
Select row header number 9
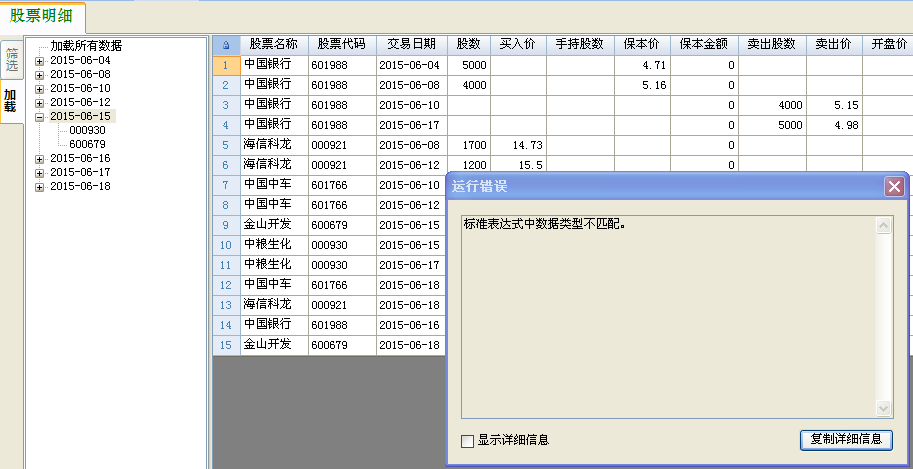click(x=227, y=225)
